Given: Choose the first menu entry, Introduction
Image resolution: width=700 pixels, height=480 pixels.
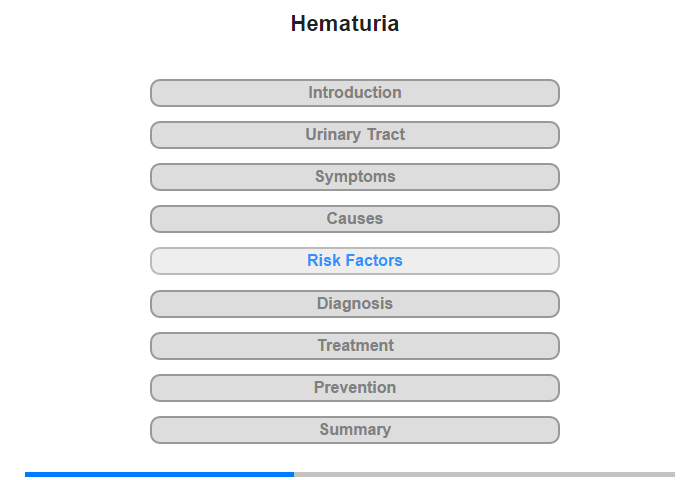Looking at the screenshot, I should [354, 93].
